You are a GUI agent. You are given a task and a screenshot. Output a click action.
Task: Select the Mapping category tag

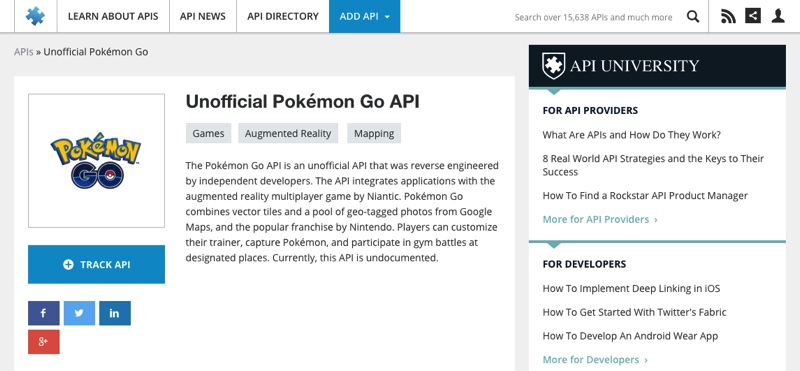pyautogui.click(x=374, y=133)
